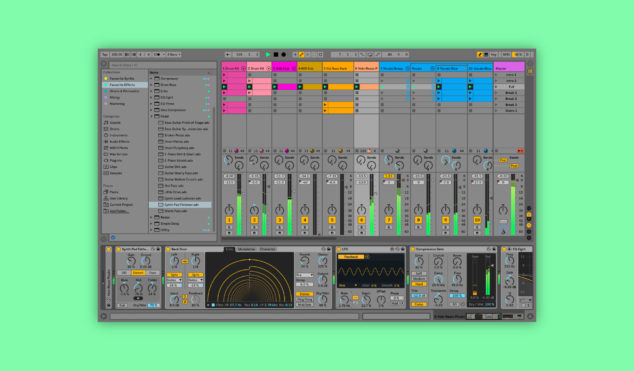The image size is (634, 371).
Task: Open the Packs place in browser
Action: (x=111, y=192)
